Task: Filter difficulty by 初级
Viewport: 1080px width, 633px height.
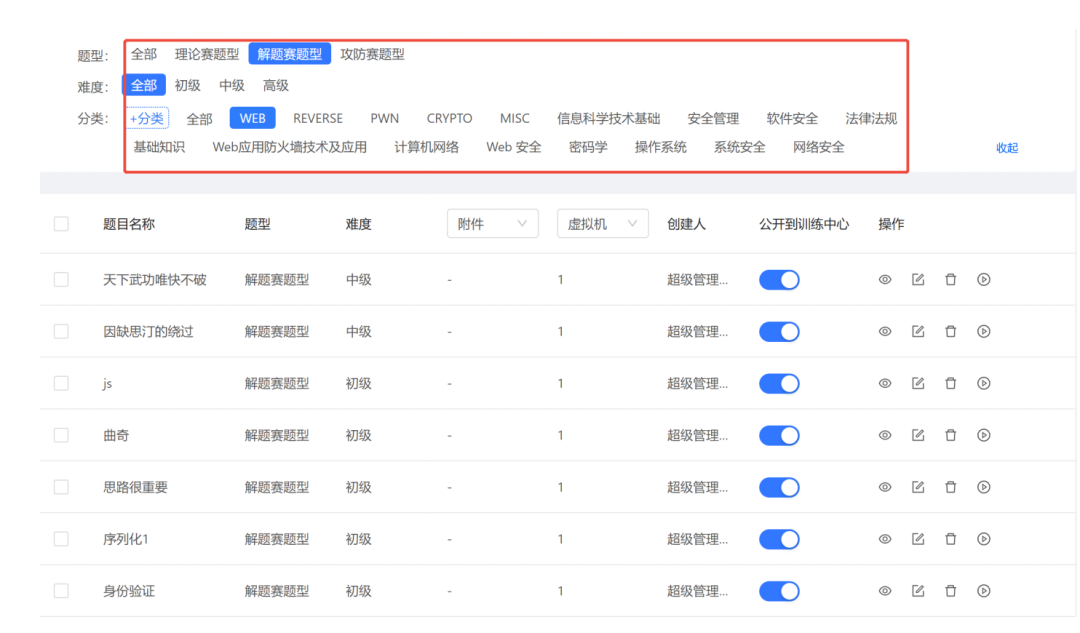Action: coord(187,85)
